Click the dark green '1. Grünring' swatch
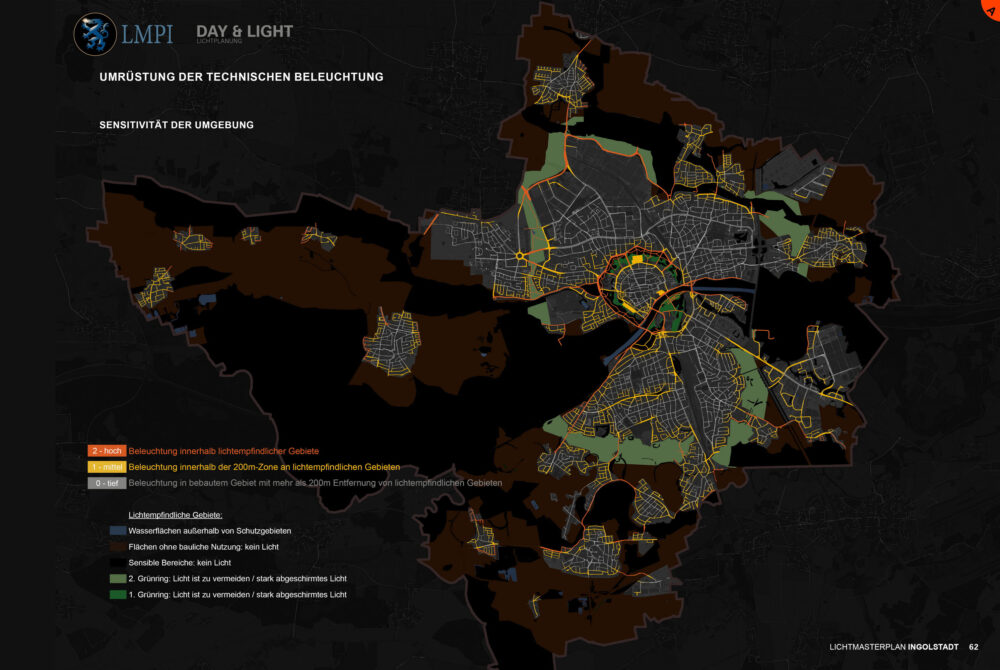 [x=119, y=594]
